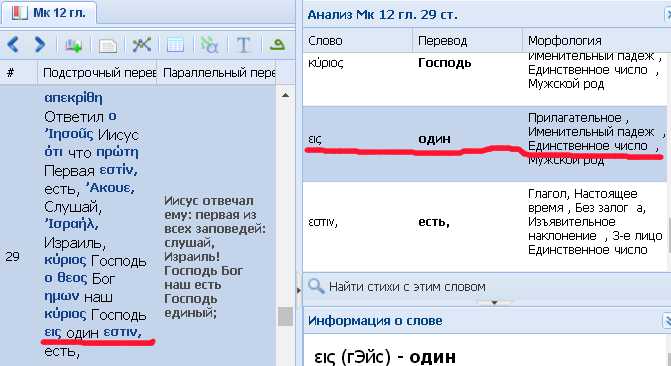The height and width of the screenshot is (366, 671).
Task: Go to the previous chapter with left arrow
Action: 13,45
